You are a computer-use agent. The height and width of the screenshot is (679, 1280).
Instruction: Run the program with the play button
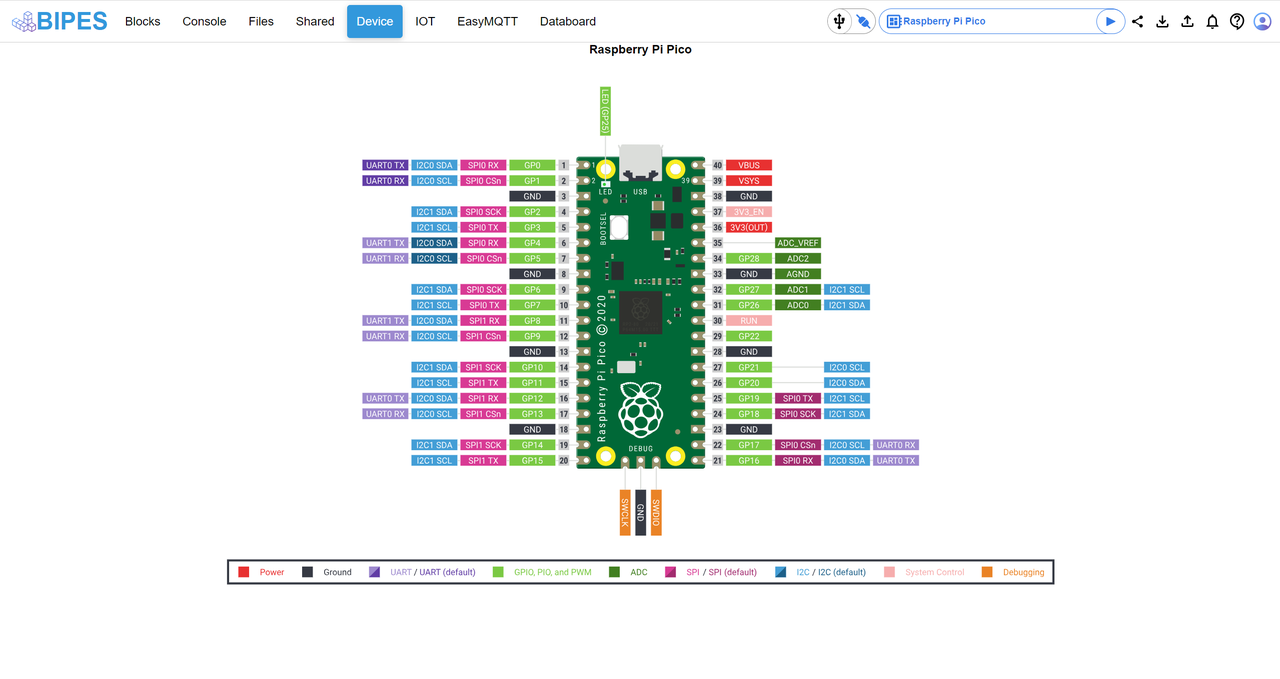(1110, 21)
